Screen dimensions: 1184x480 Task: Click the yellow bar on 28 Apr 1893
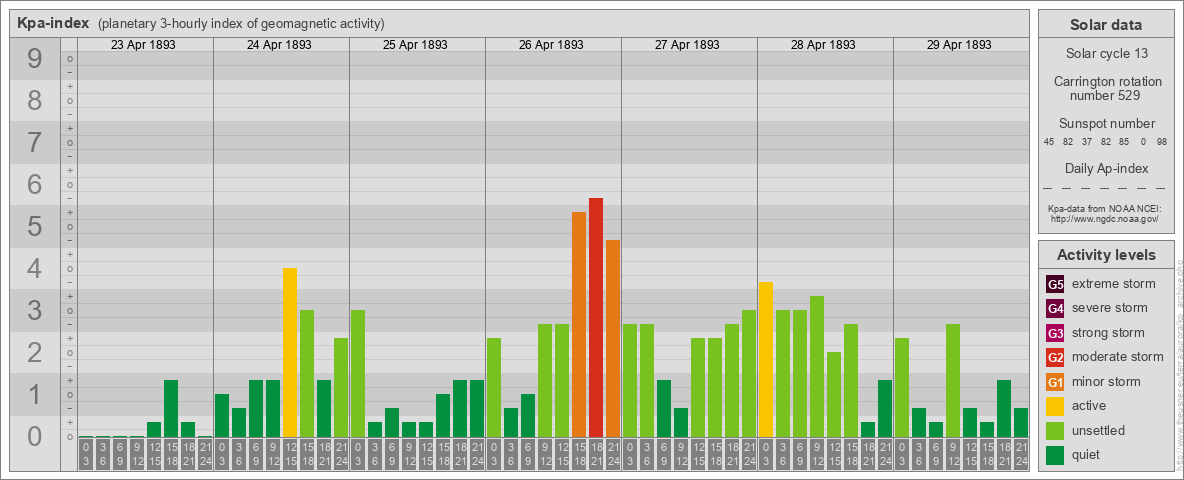point(766,359)
